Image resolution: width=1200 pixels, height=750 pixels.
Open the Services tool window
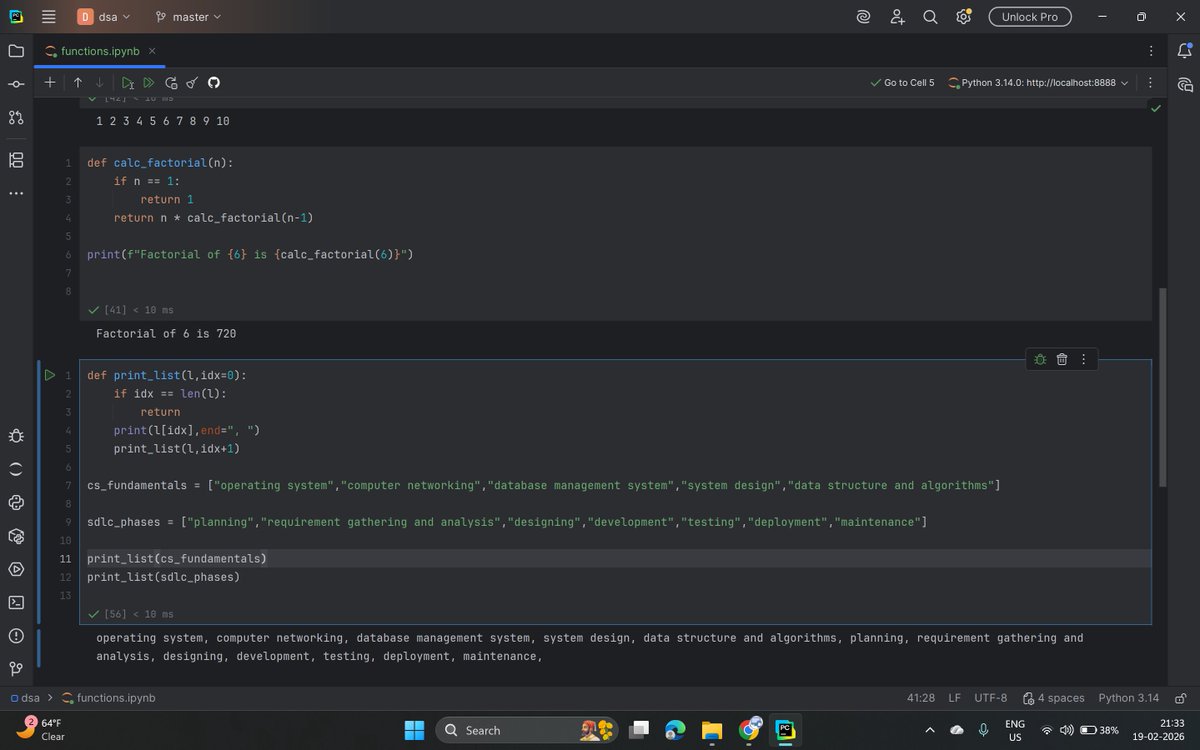click(x=15, y=569)
